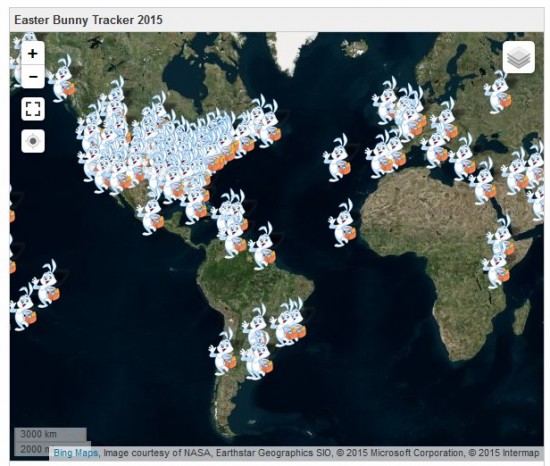Select bunny marker in East Africa near Kenya
The width and height of the screenshot is (550, 466).
click(496, 268)
